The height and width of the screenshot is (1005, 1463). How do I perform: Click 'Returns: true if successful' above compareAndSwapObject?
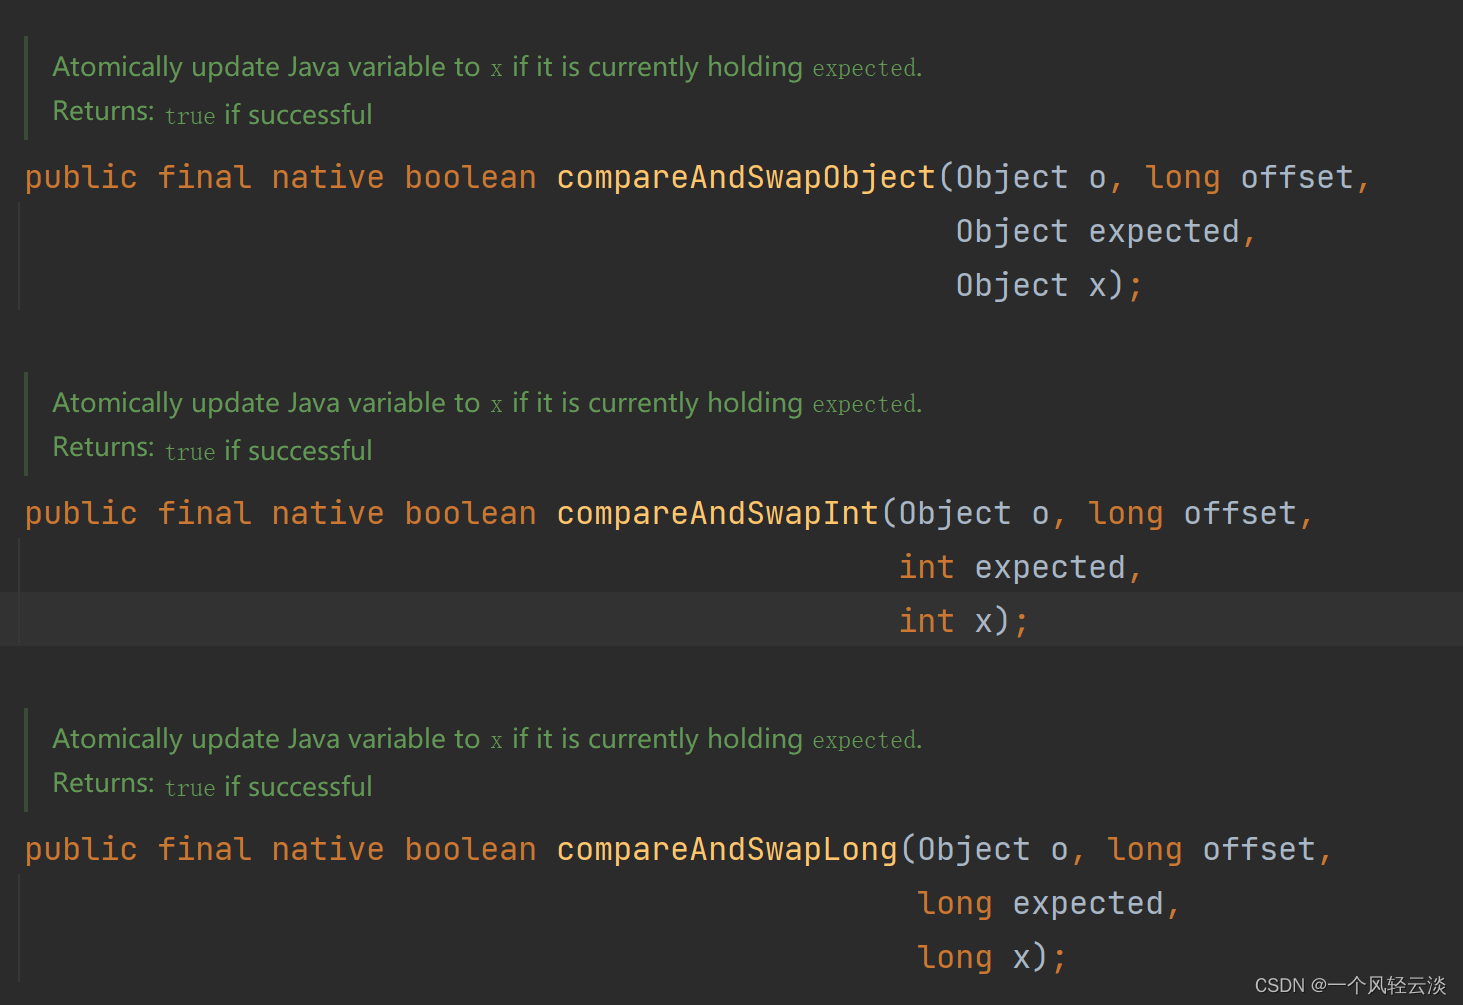[x=212, y=113]
